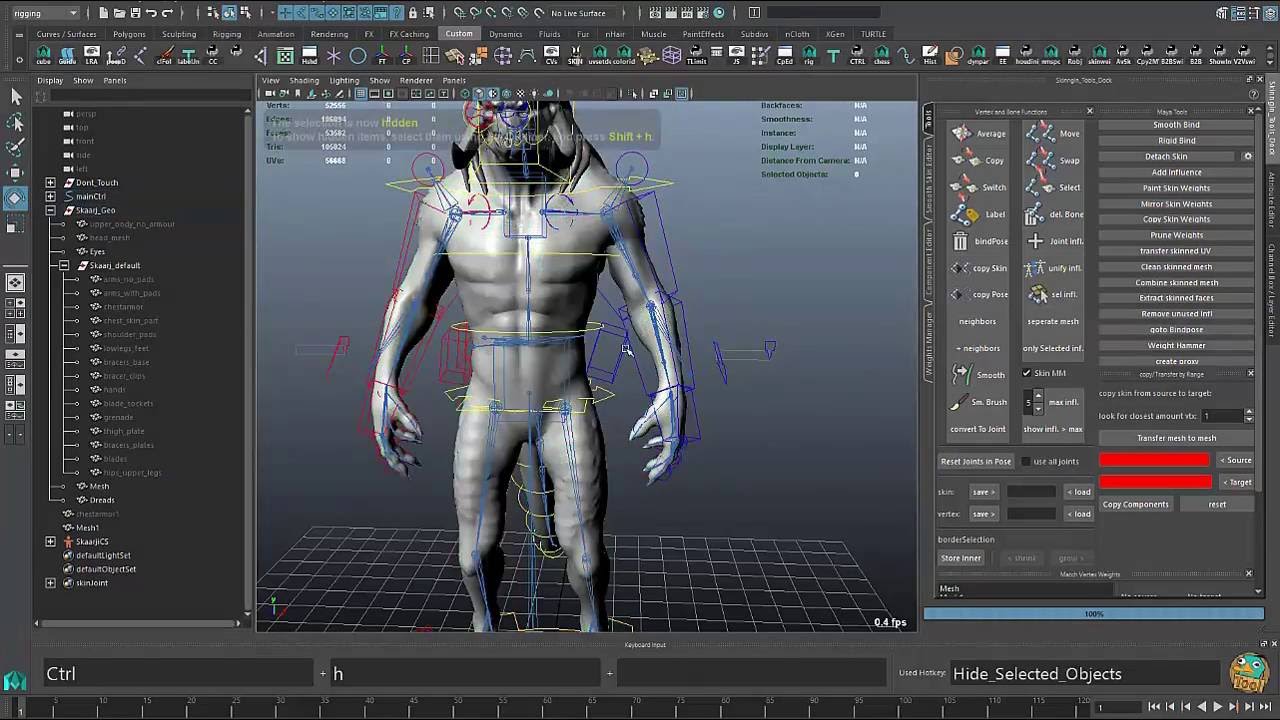Click the red Source color field
The width and height of the screenshot is (1280, 720).
(1154, 460)
